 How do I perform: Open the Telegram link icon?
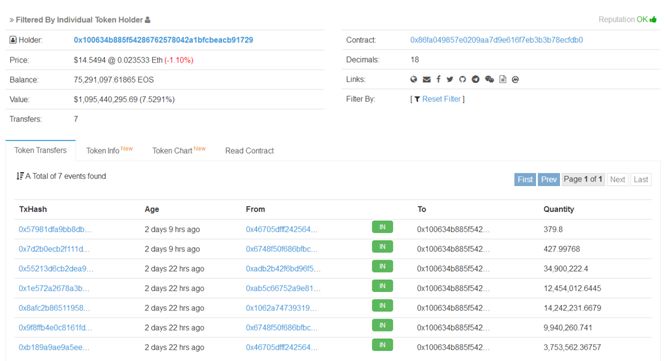[x=475, y=79]
